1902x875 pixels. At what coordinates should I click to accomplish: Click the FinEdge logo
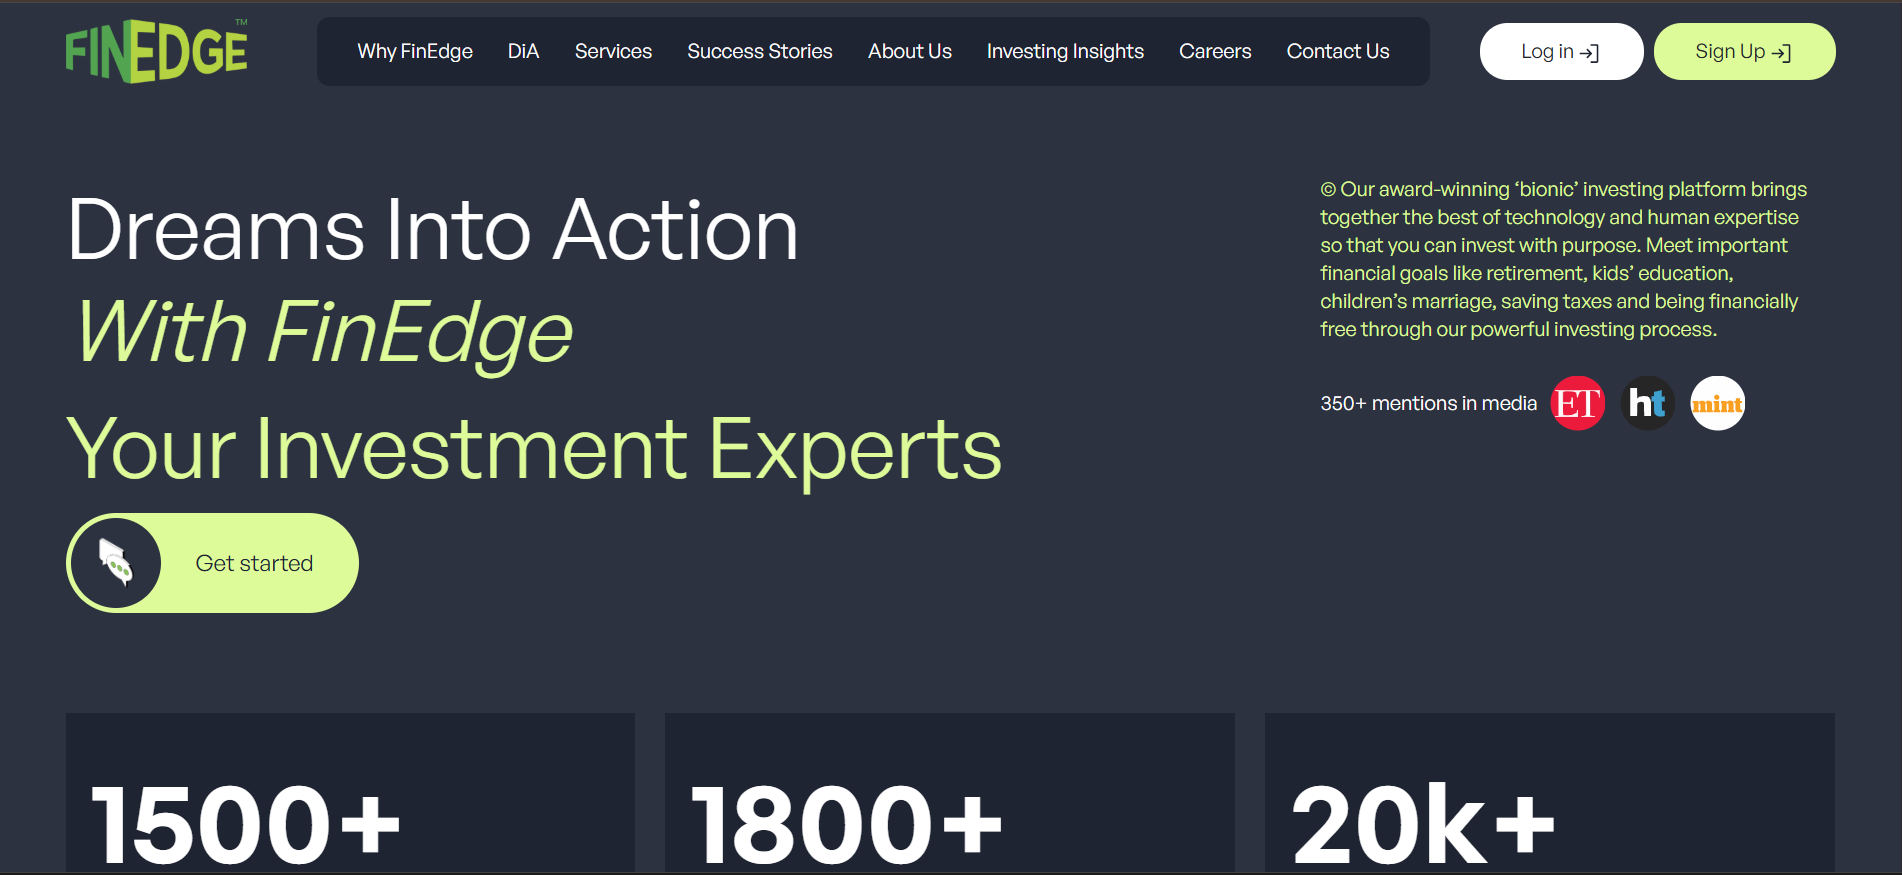point(157,51)
